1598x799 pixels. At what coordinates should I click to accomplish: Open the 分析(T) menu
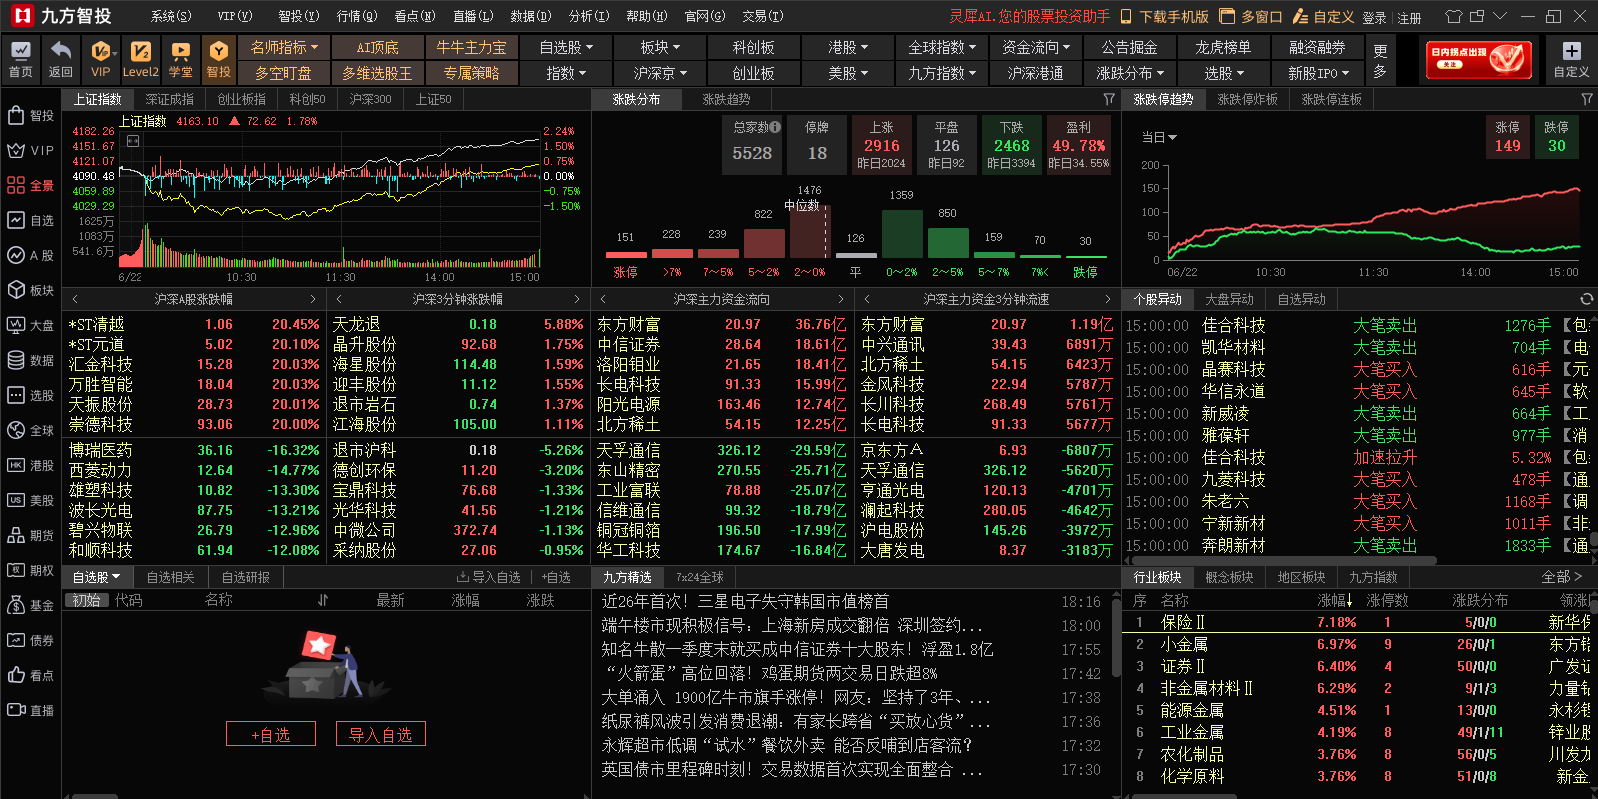point(589,16)
